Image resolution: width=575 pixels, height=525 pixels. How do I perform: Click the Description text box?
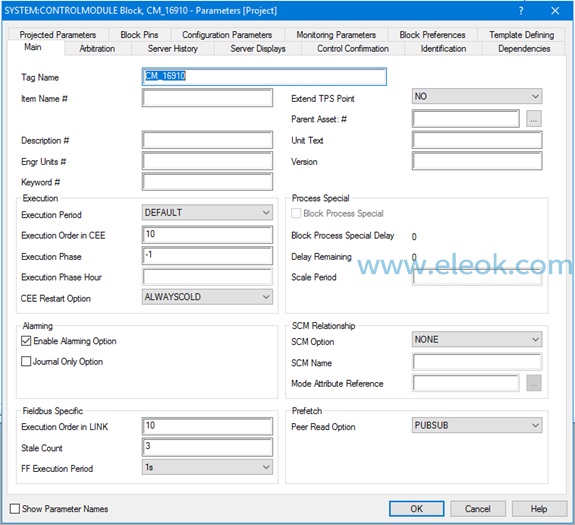click(207, 140)
